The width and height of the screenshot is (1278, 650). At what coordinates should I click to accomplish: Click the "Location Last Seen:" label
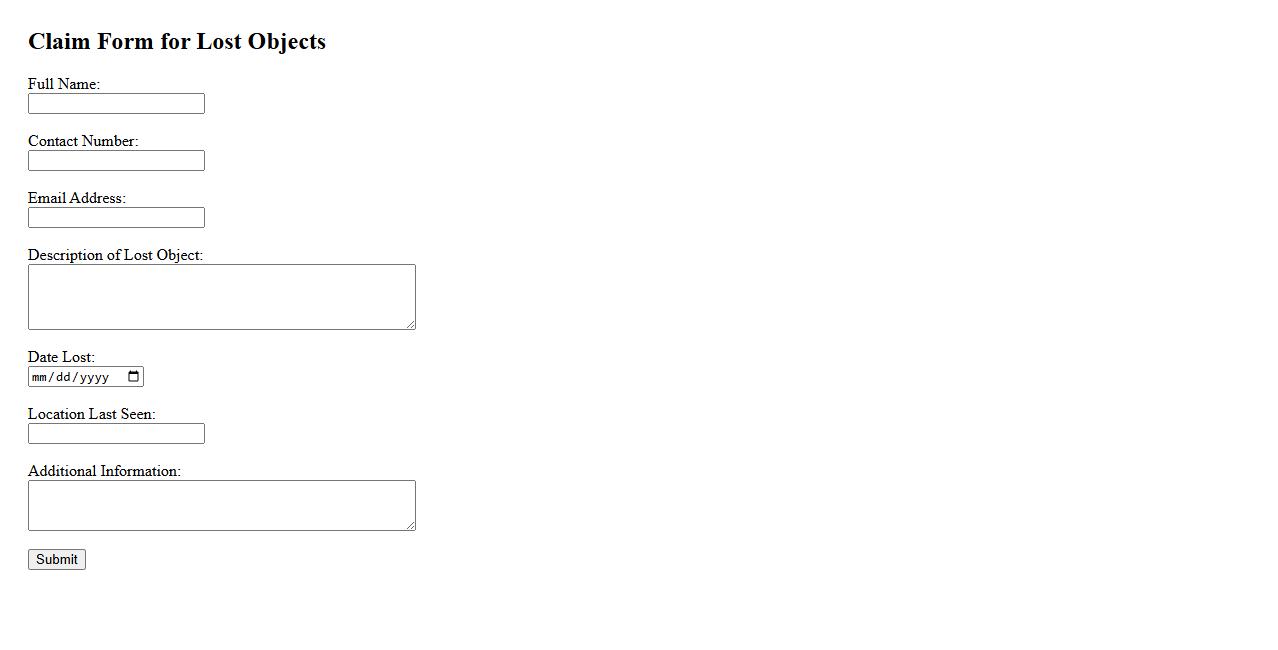pos(92,414)
